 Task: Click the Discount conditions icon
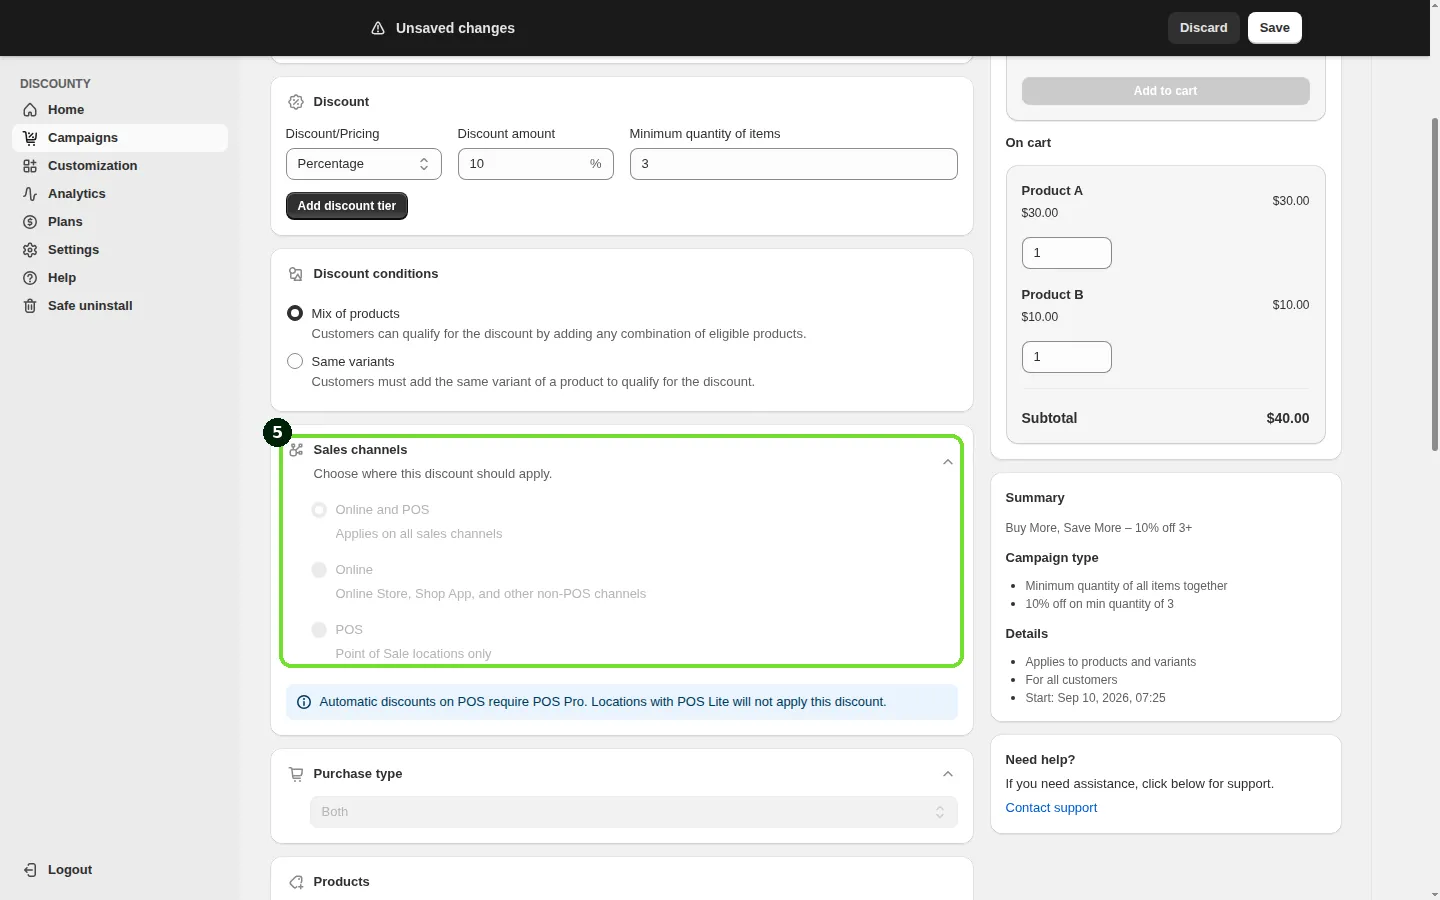tap(296, 274)
